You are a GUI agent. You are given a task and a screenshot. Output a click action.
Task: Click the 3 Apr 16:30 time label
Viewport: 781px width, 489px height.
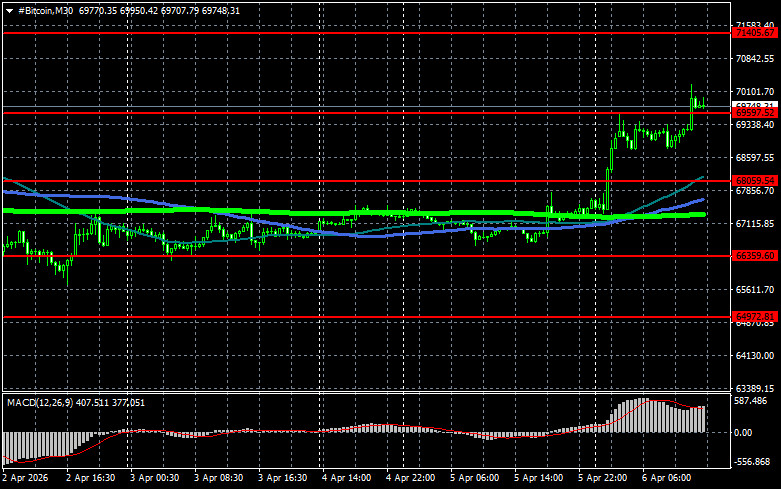[x=282, y=478]
